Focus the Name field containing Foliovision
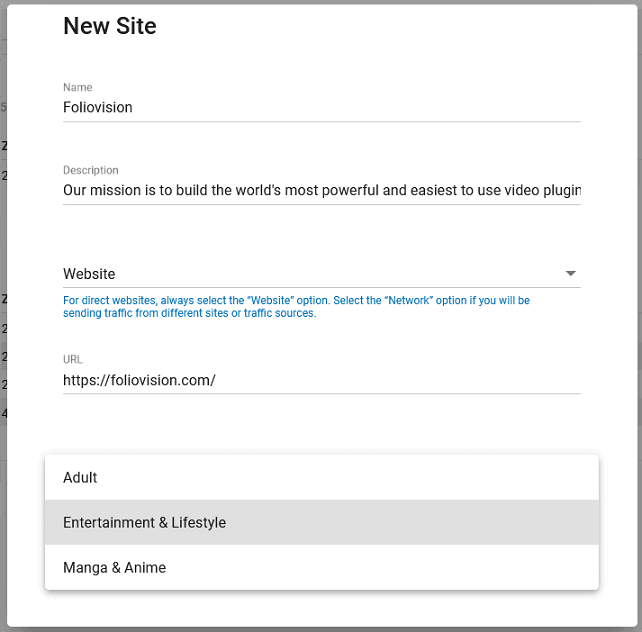Screen dimensions: 642x632 click(321, 108)
